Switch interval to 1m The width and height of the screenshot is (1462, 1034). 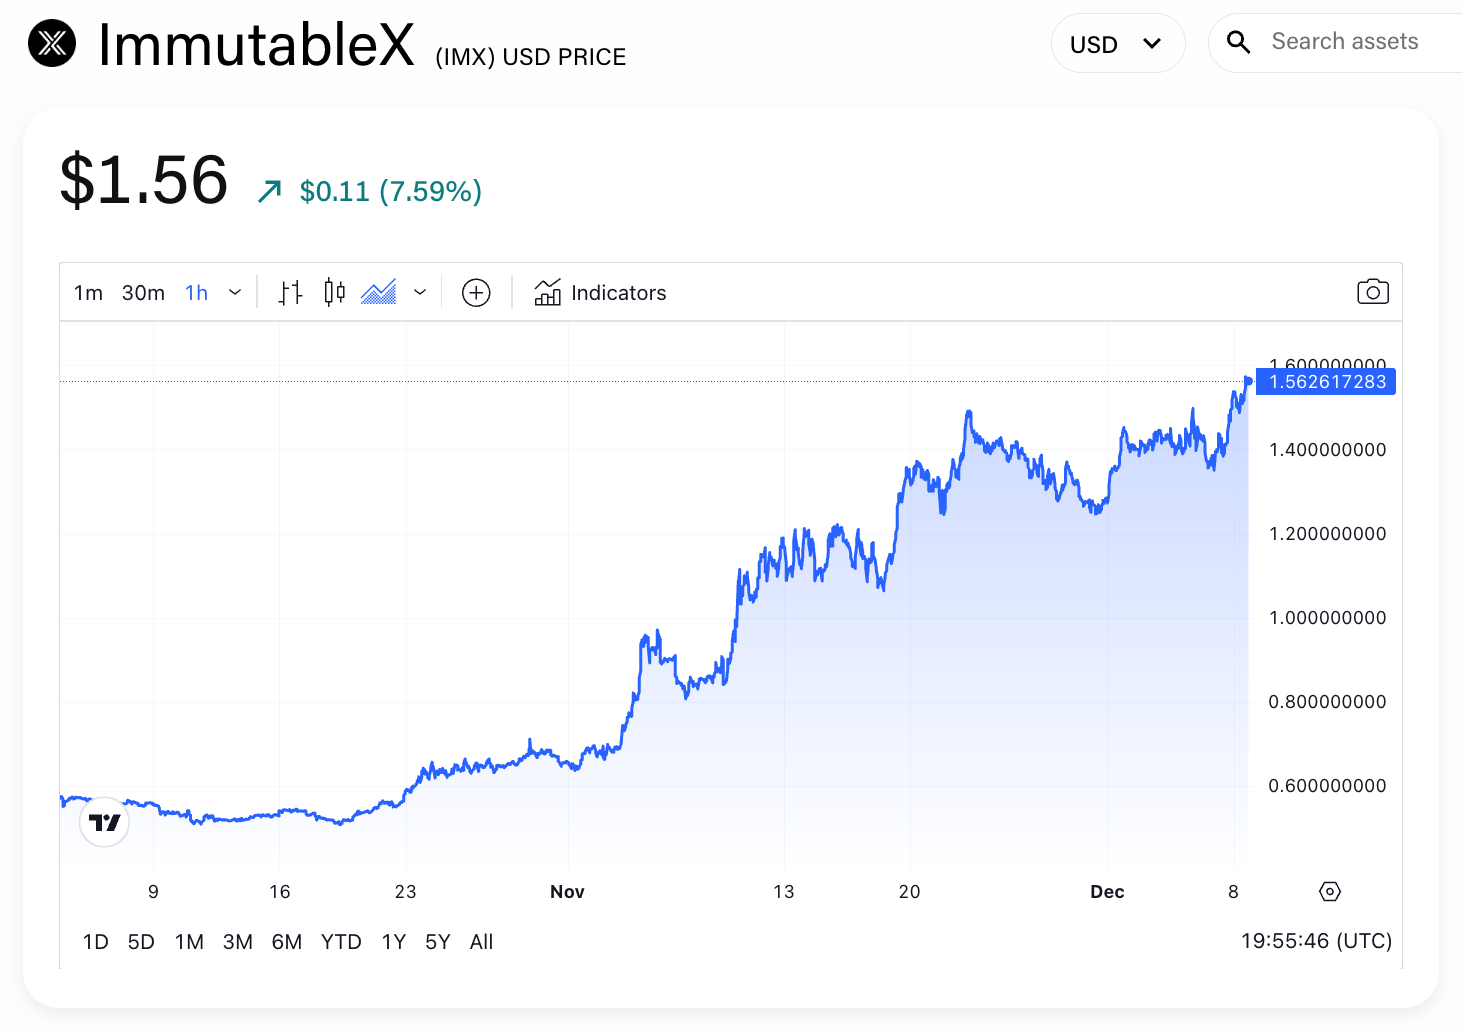[x=88, y=292]
